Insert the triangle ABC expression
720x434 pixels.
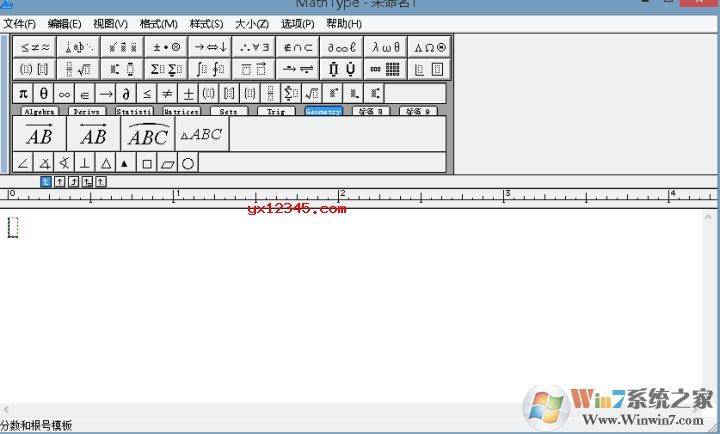tap(202, 134)
